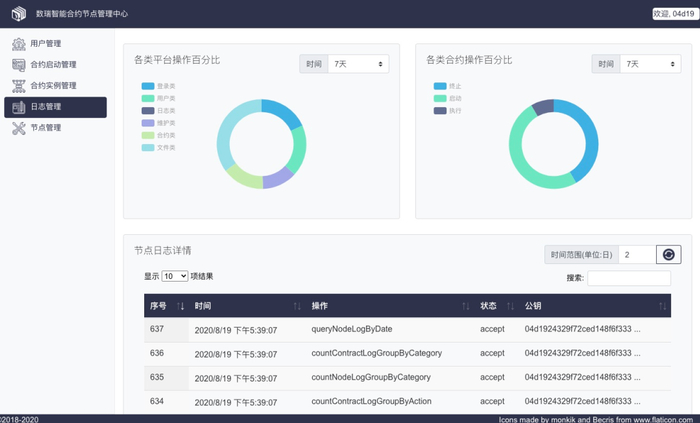
Task: Click the 欢迎, 04d19 user button
Action: pos(674,14)
